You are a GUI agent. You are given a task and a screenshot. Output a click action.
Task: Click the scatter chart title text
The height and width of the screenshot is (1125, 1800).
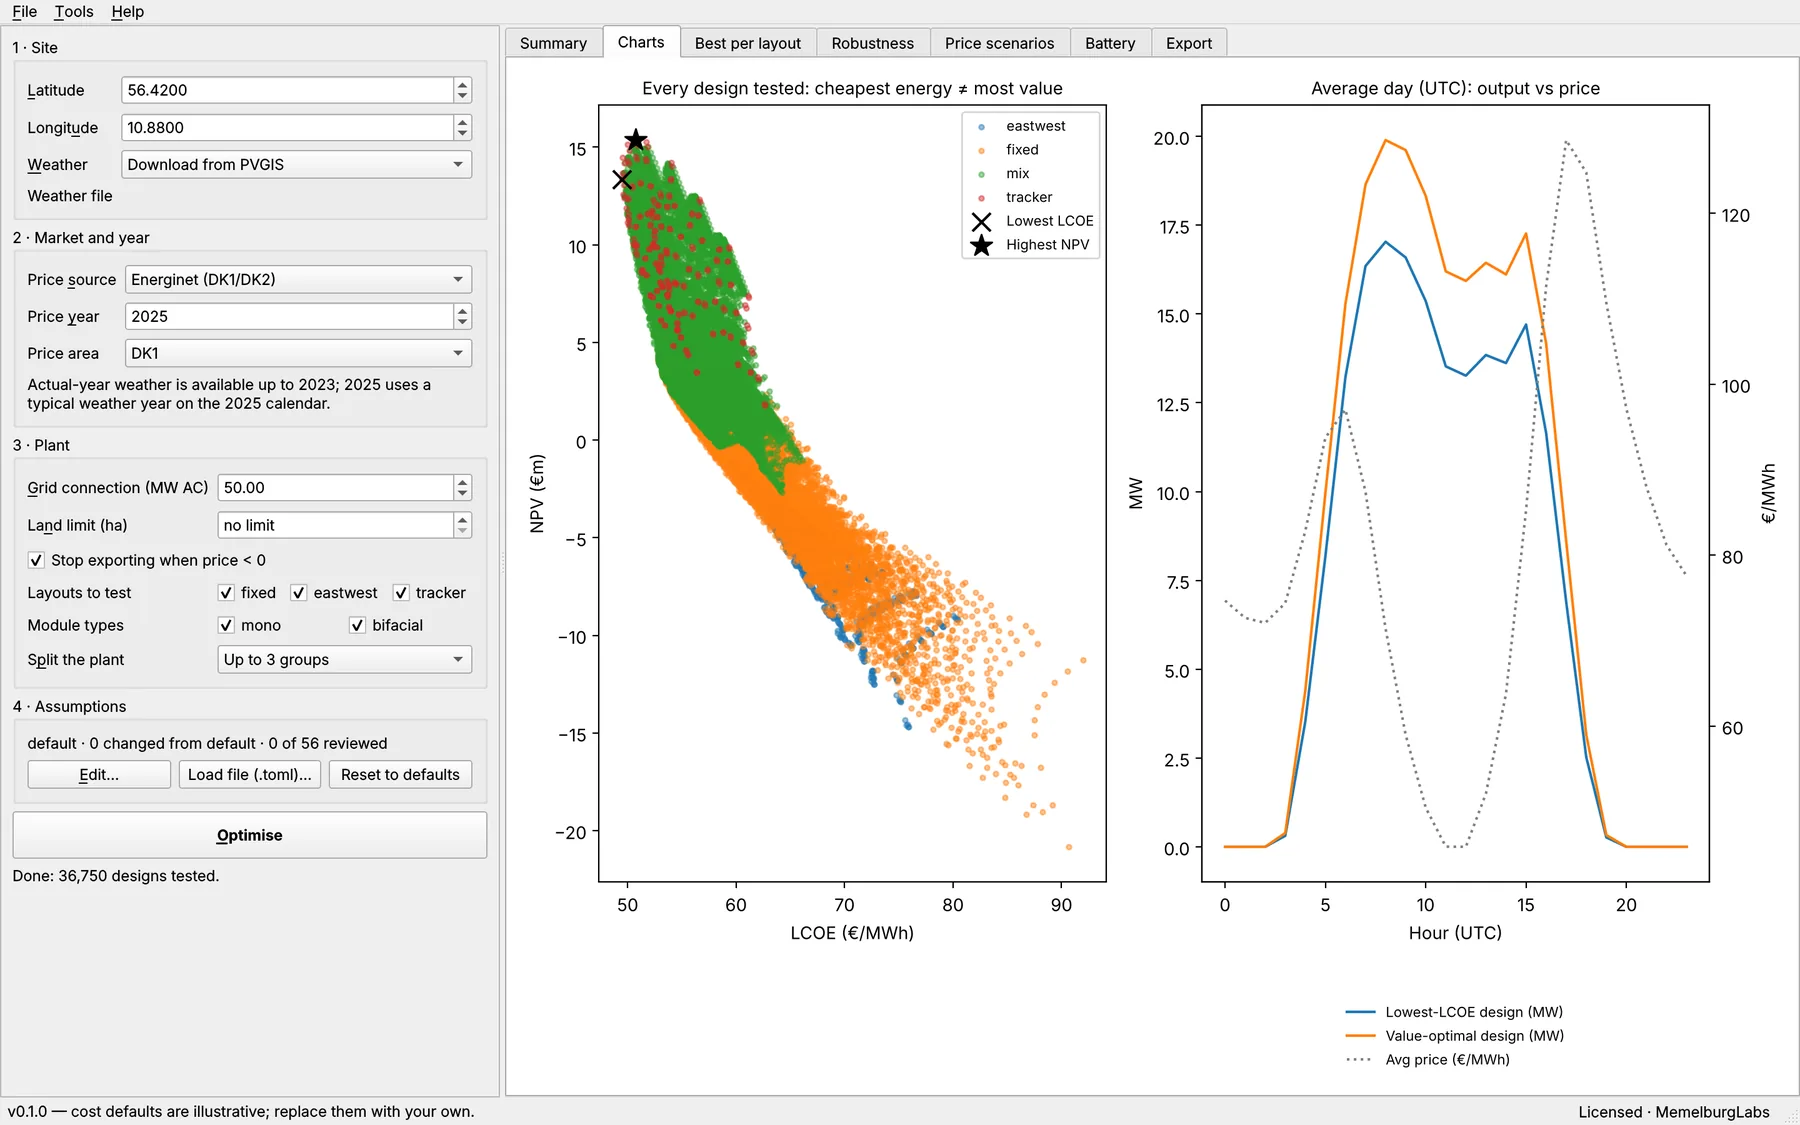(852, 88)
